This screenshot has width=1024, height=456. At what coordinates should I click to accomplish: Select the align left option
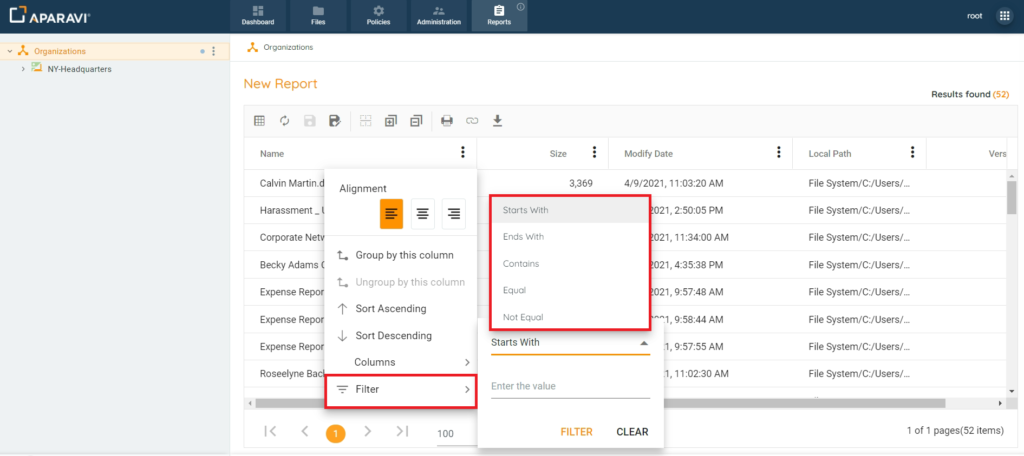pos(391,213)
